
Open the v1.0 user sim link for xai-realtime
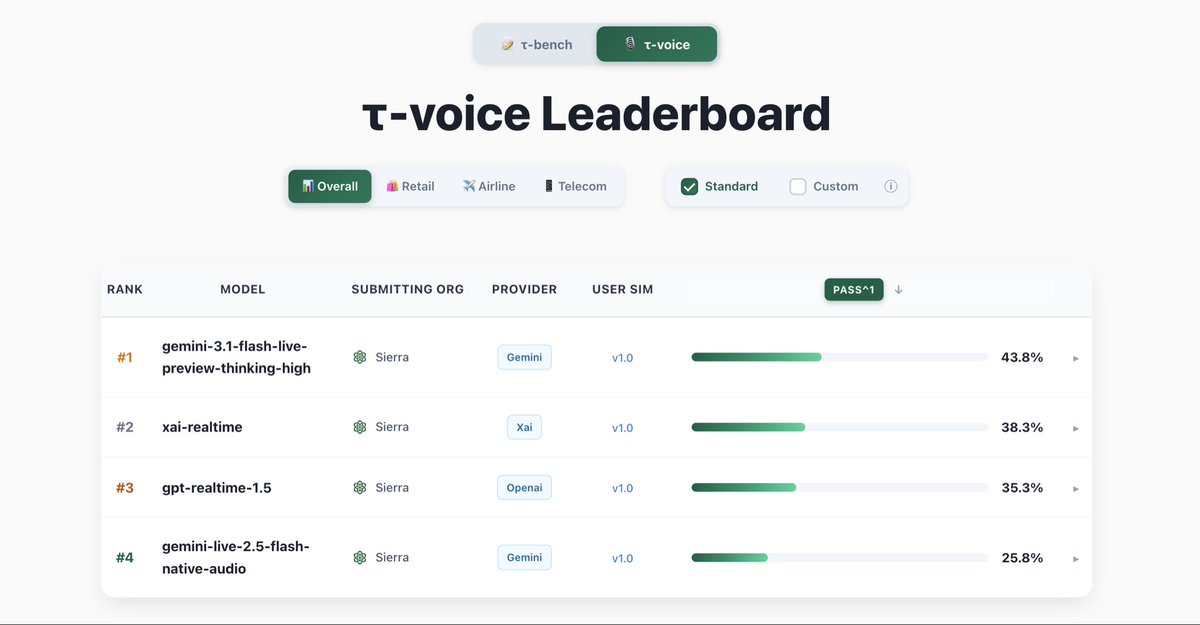point(622,428)
